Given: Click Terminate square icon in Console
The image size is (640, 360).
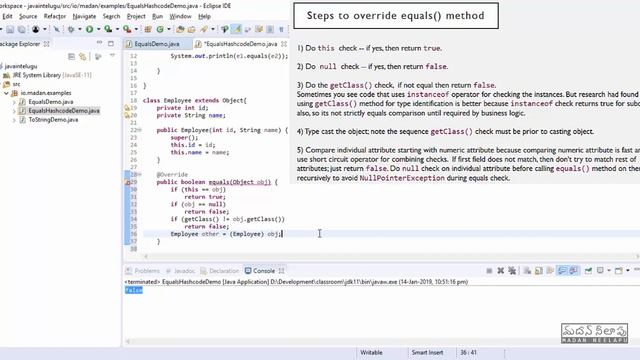Looking at the screenshot, I should coord(489,271).
